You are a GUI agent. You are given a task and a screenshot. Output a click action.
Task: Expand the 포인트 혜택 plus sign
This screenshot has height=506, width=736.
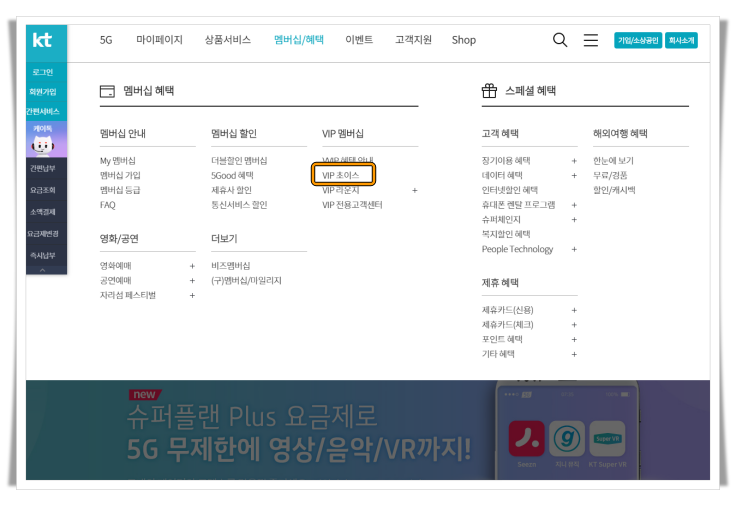tap(574, 339)
